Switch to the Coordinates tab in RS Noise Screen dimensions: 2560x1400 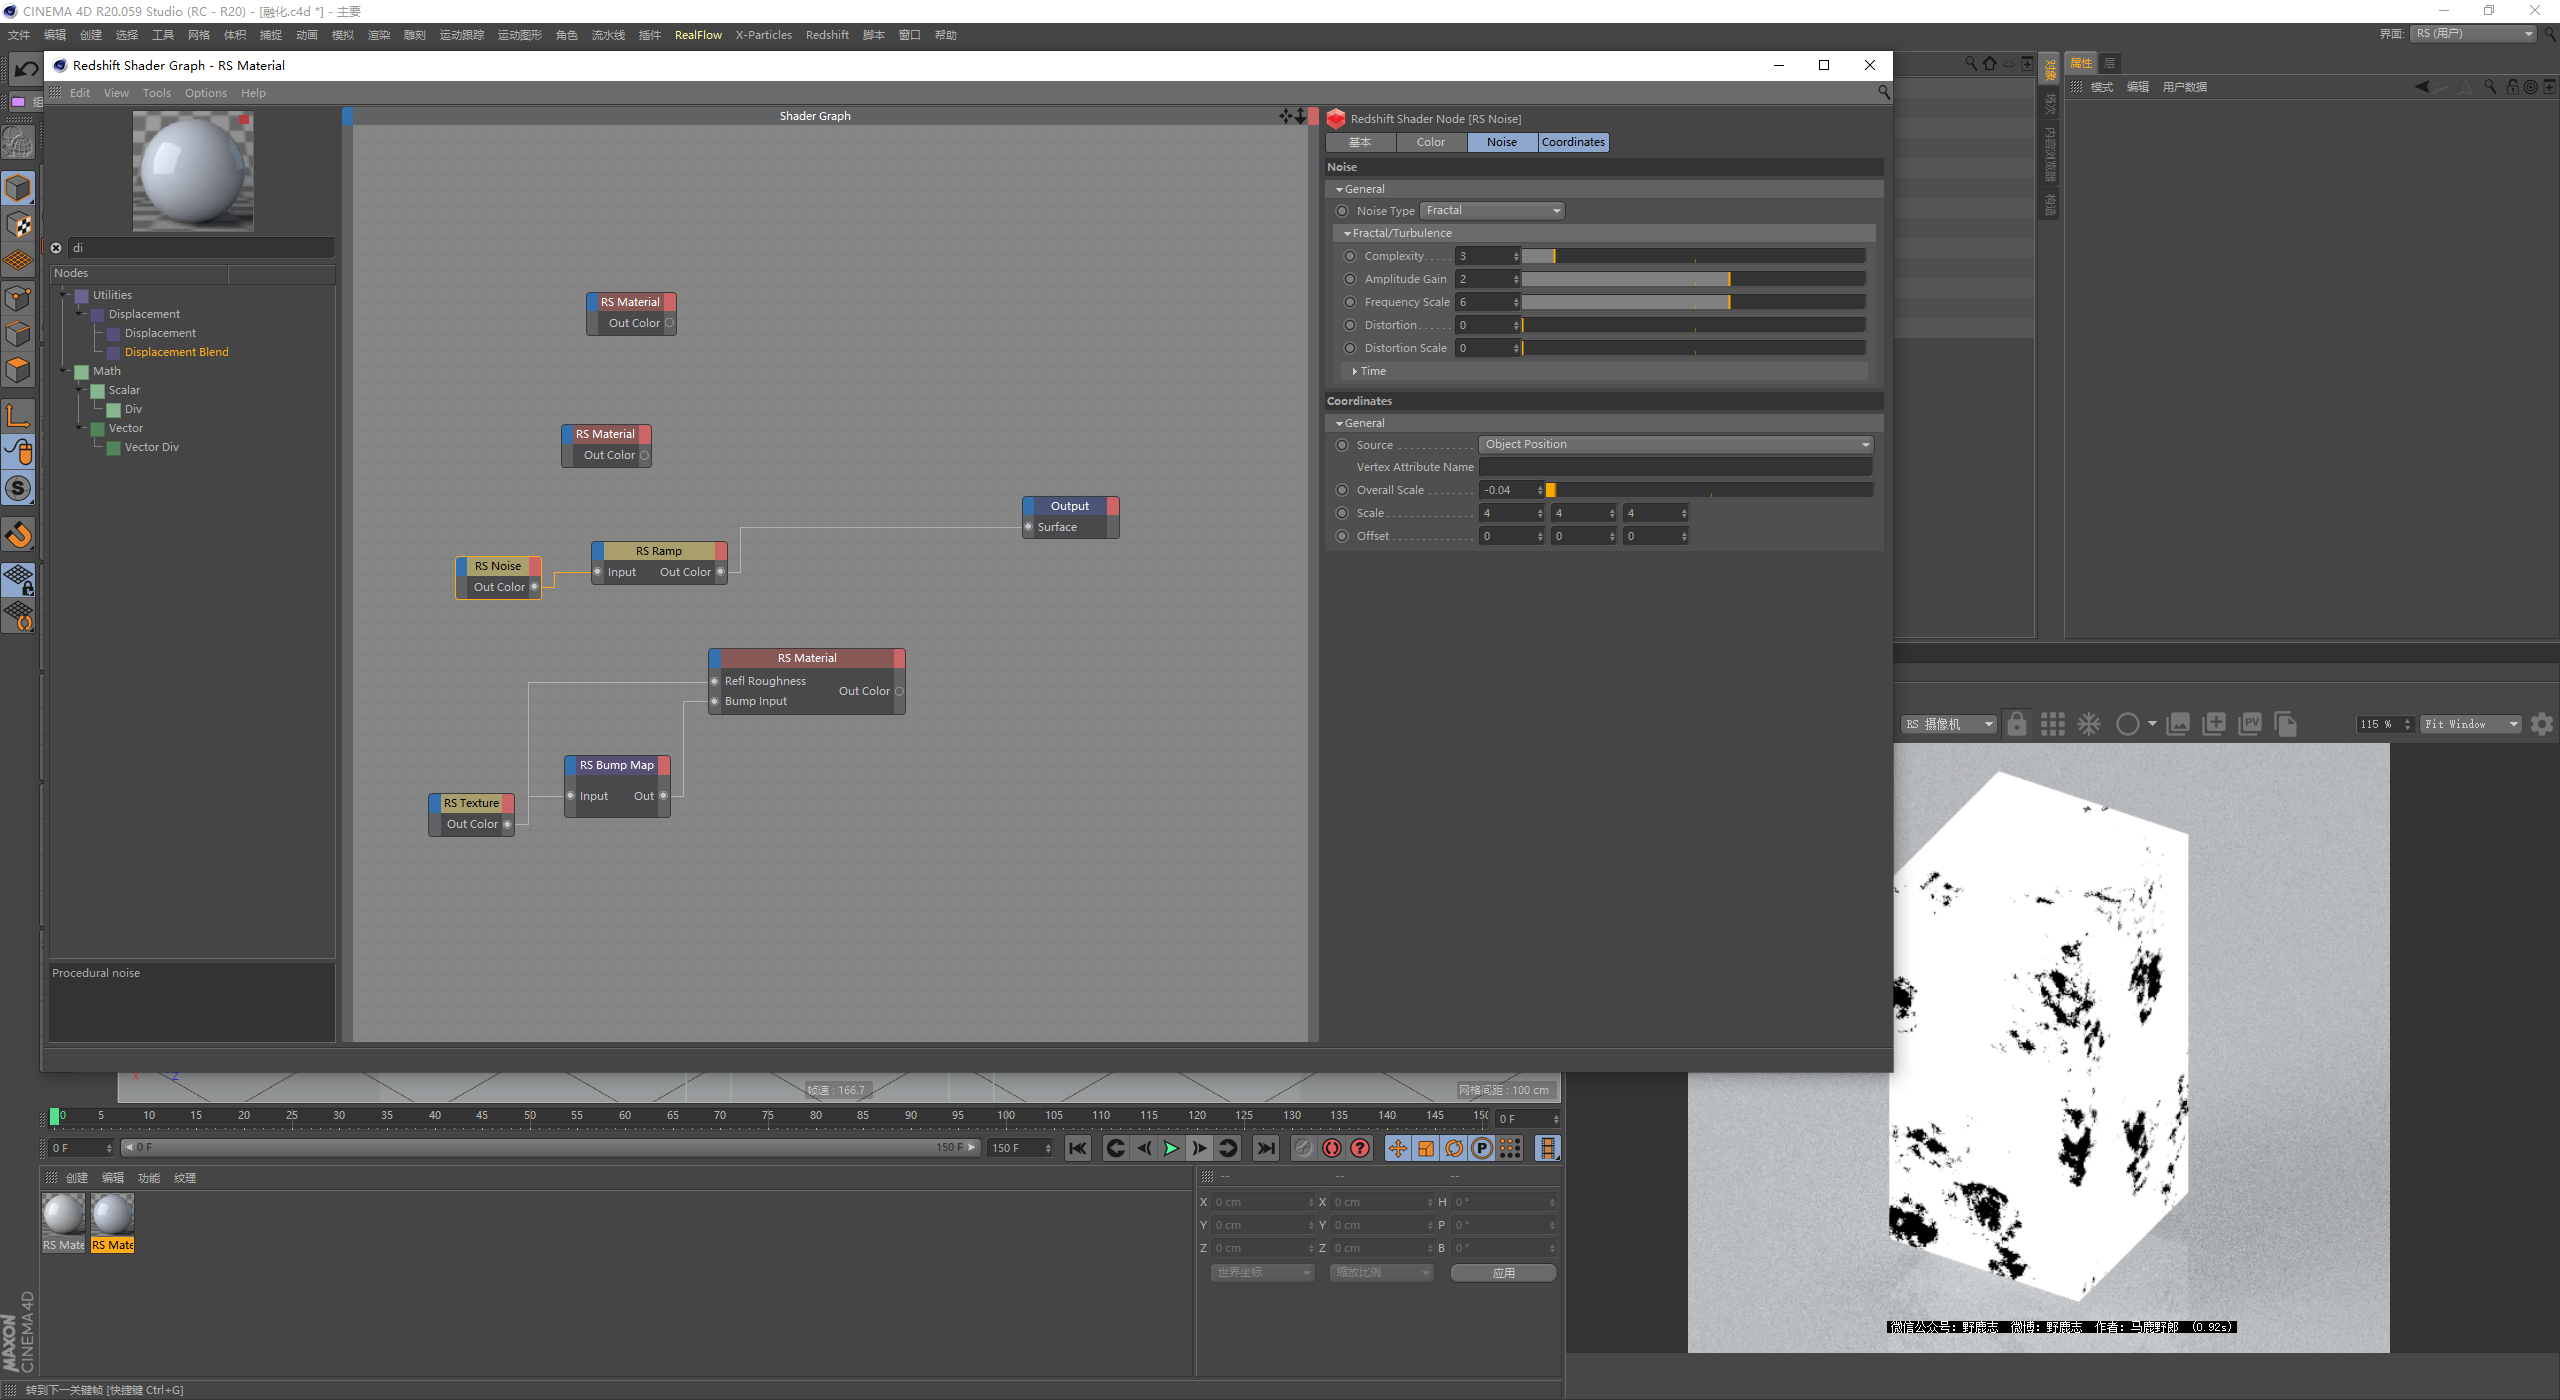[x=1569, y=141]
